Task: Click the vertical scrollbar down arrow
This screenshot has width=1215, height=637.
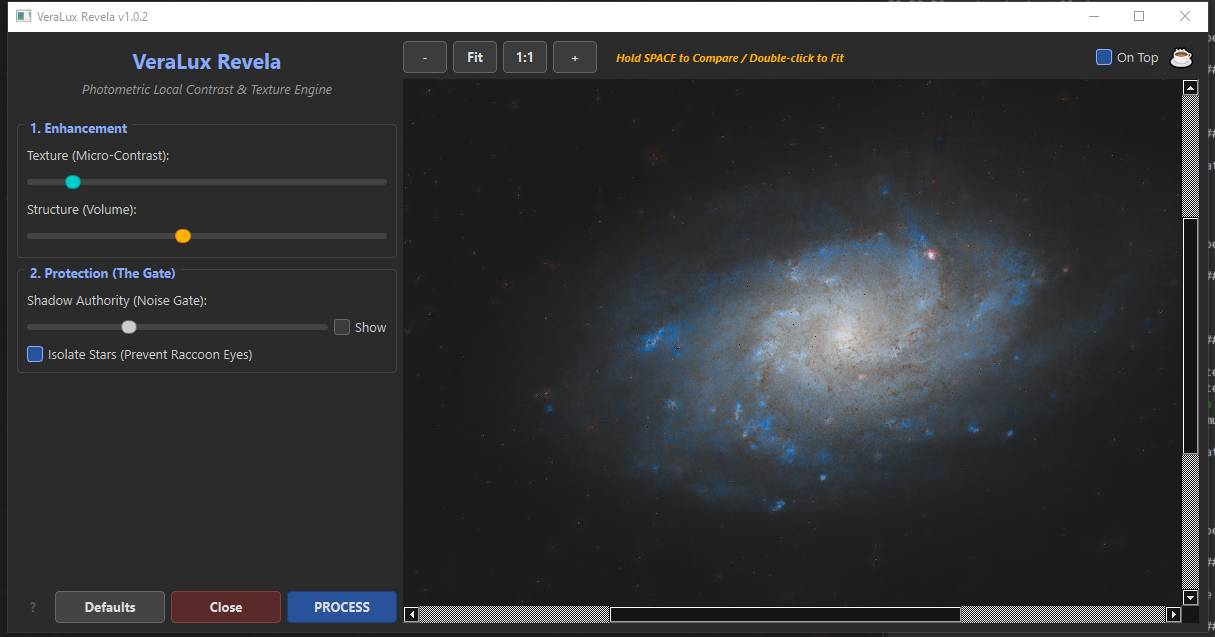Action: (1190, 597)
